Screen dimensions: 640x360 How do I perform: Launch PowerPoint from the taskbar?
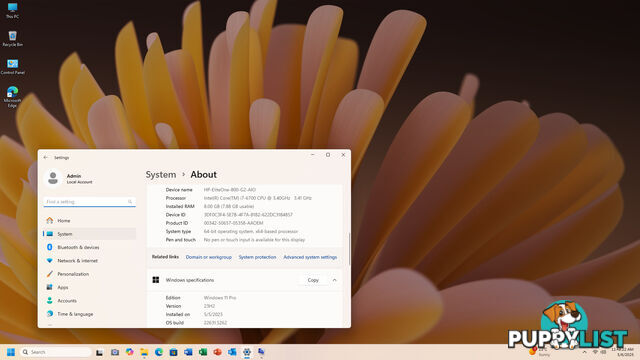[x=218, y=352]
